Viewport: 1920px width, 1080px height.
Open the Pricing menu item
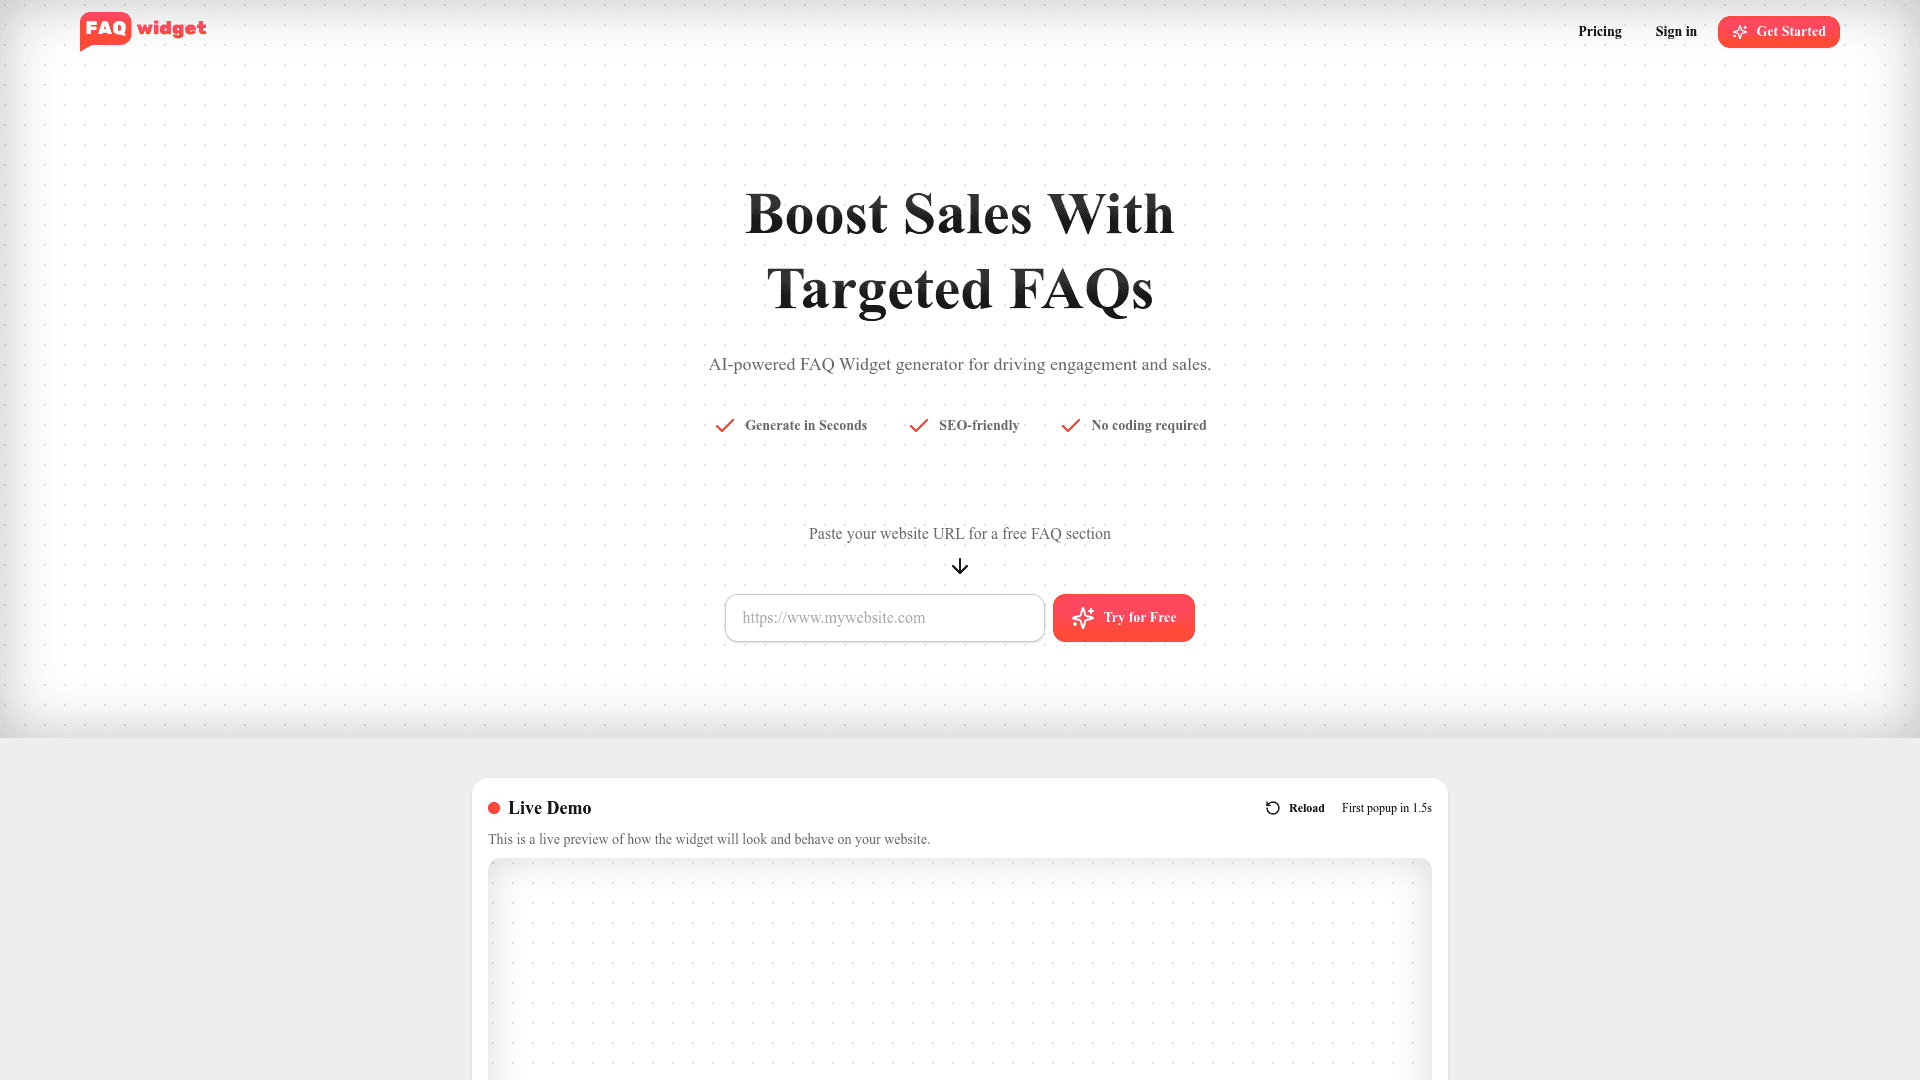pos(1600,32)
